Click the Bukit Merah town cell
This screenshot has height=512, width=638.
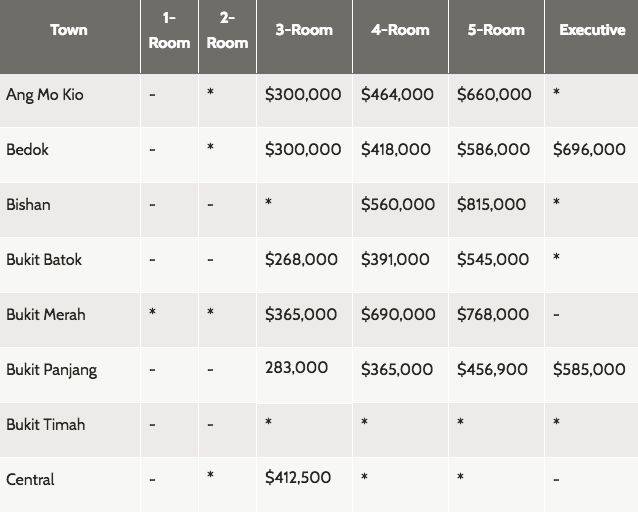pos(45,315)
